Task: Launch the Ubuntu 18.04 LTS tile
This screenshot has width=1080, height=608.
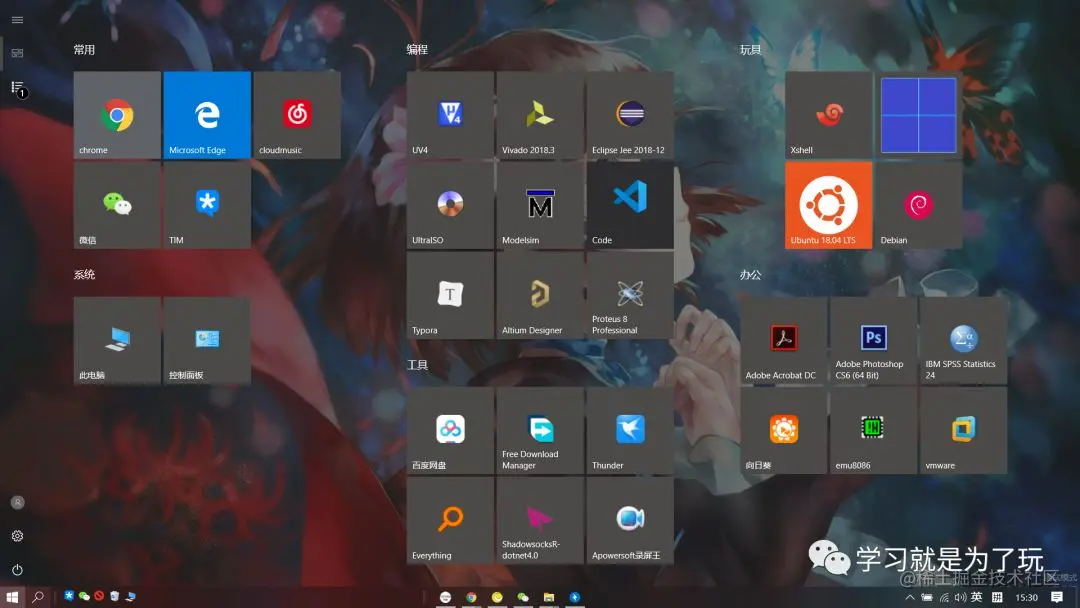Action: pyautogui.click(x=829, y=205)
